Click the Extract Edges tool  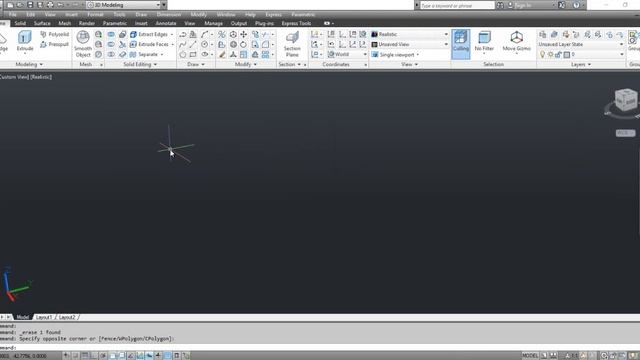coord(149,34)
